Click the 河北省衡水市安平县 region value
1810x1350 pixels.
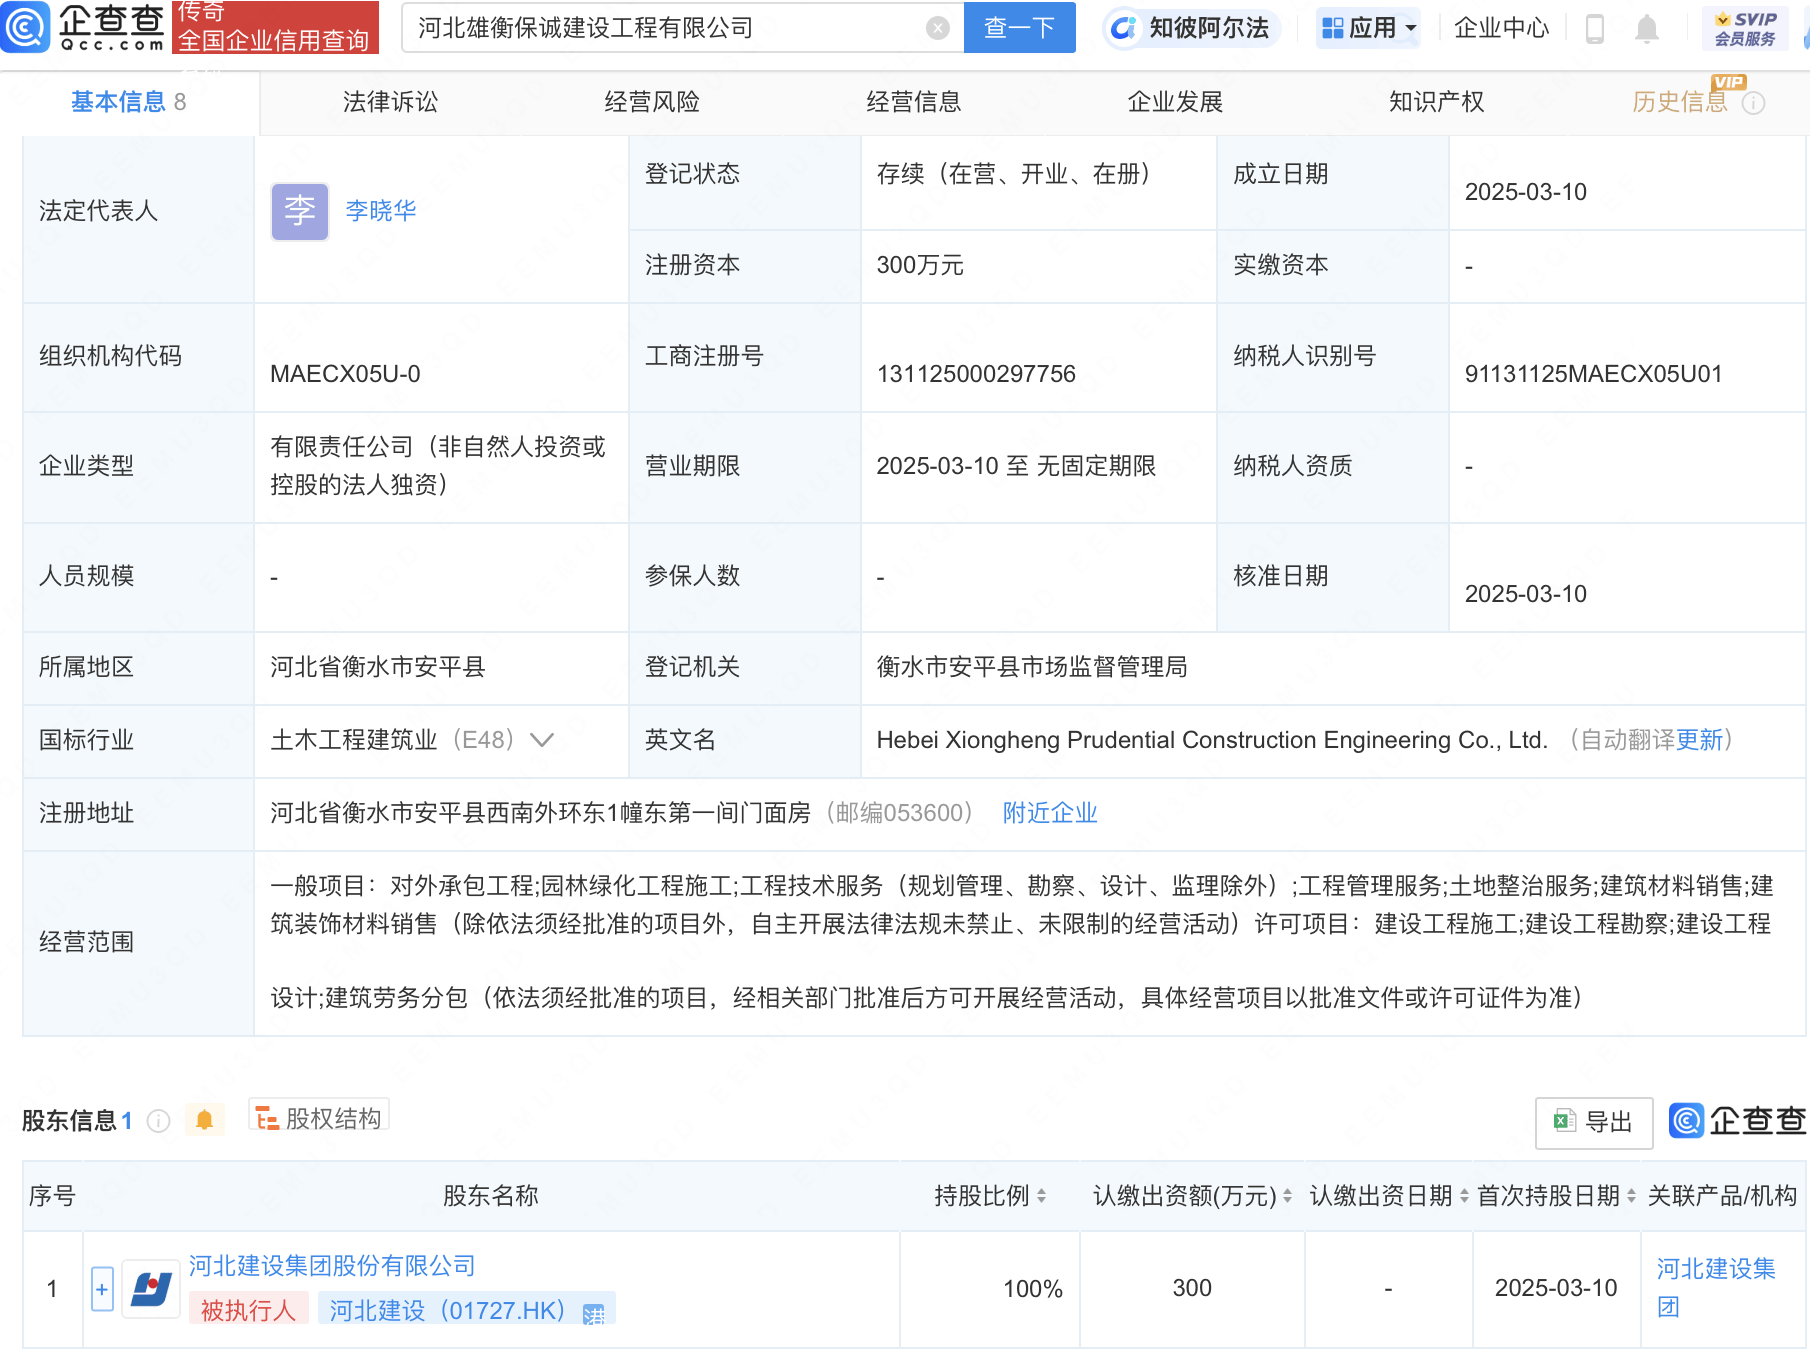[378, 667]
